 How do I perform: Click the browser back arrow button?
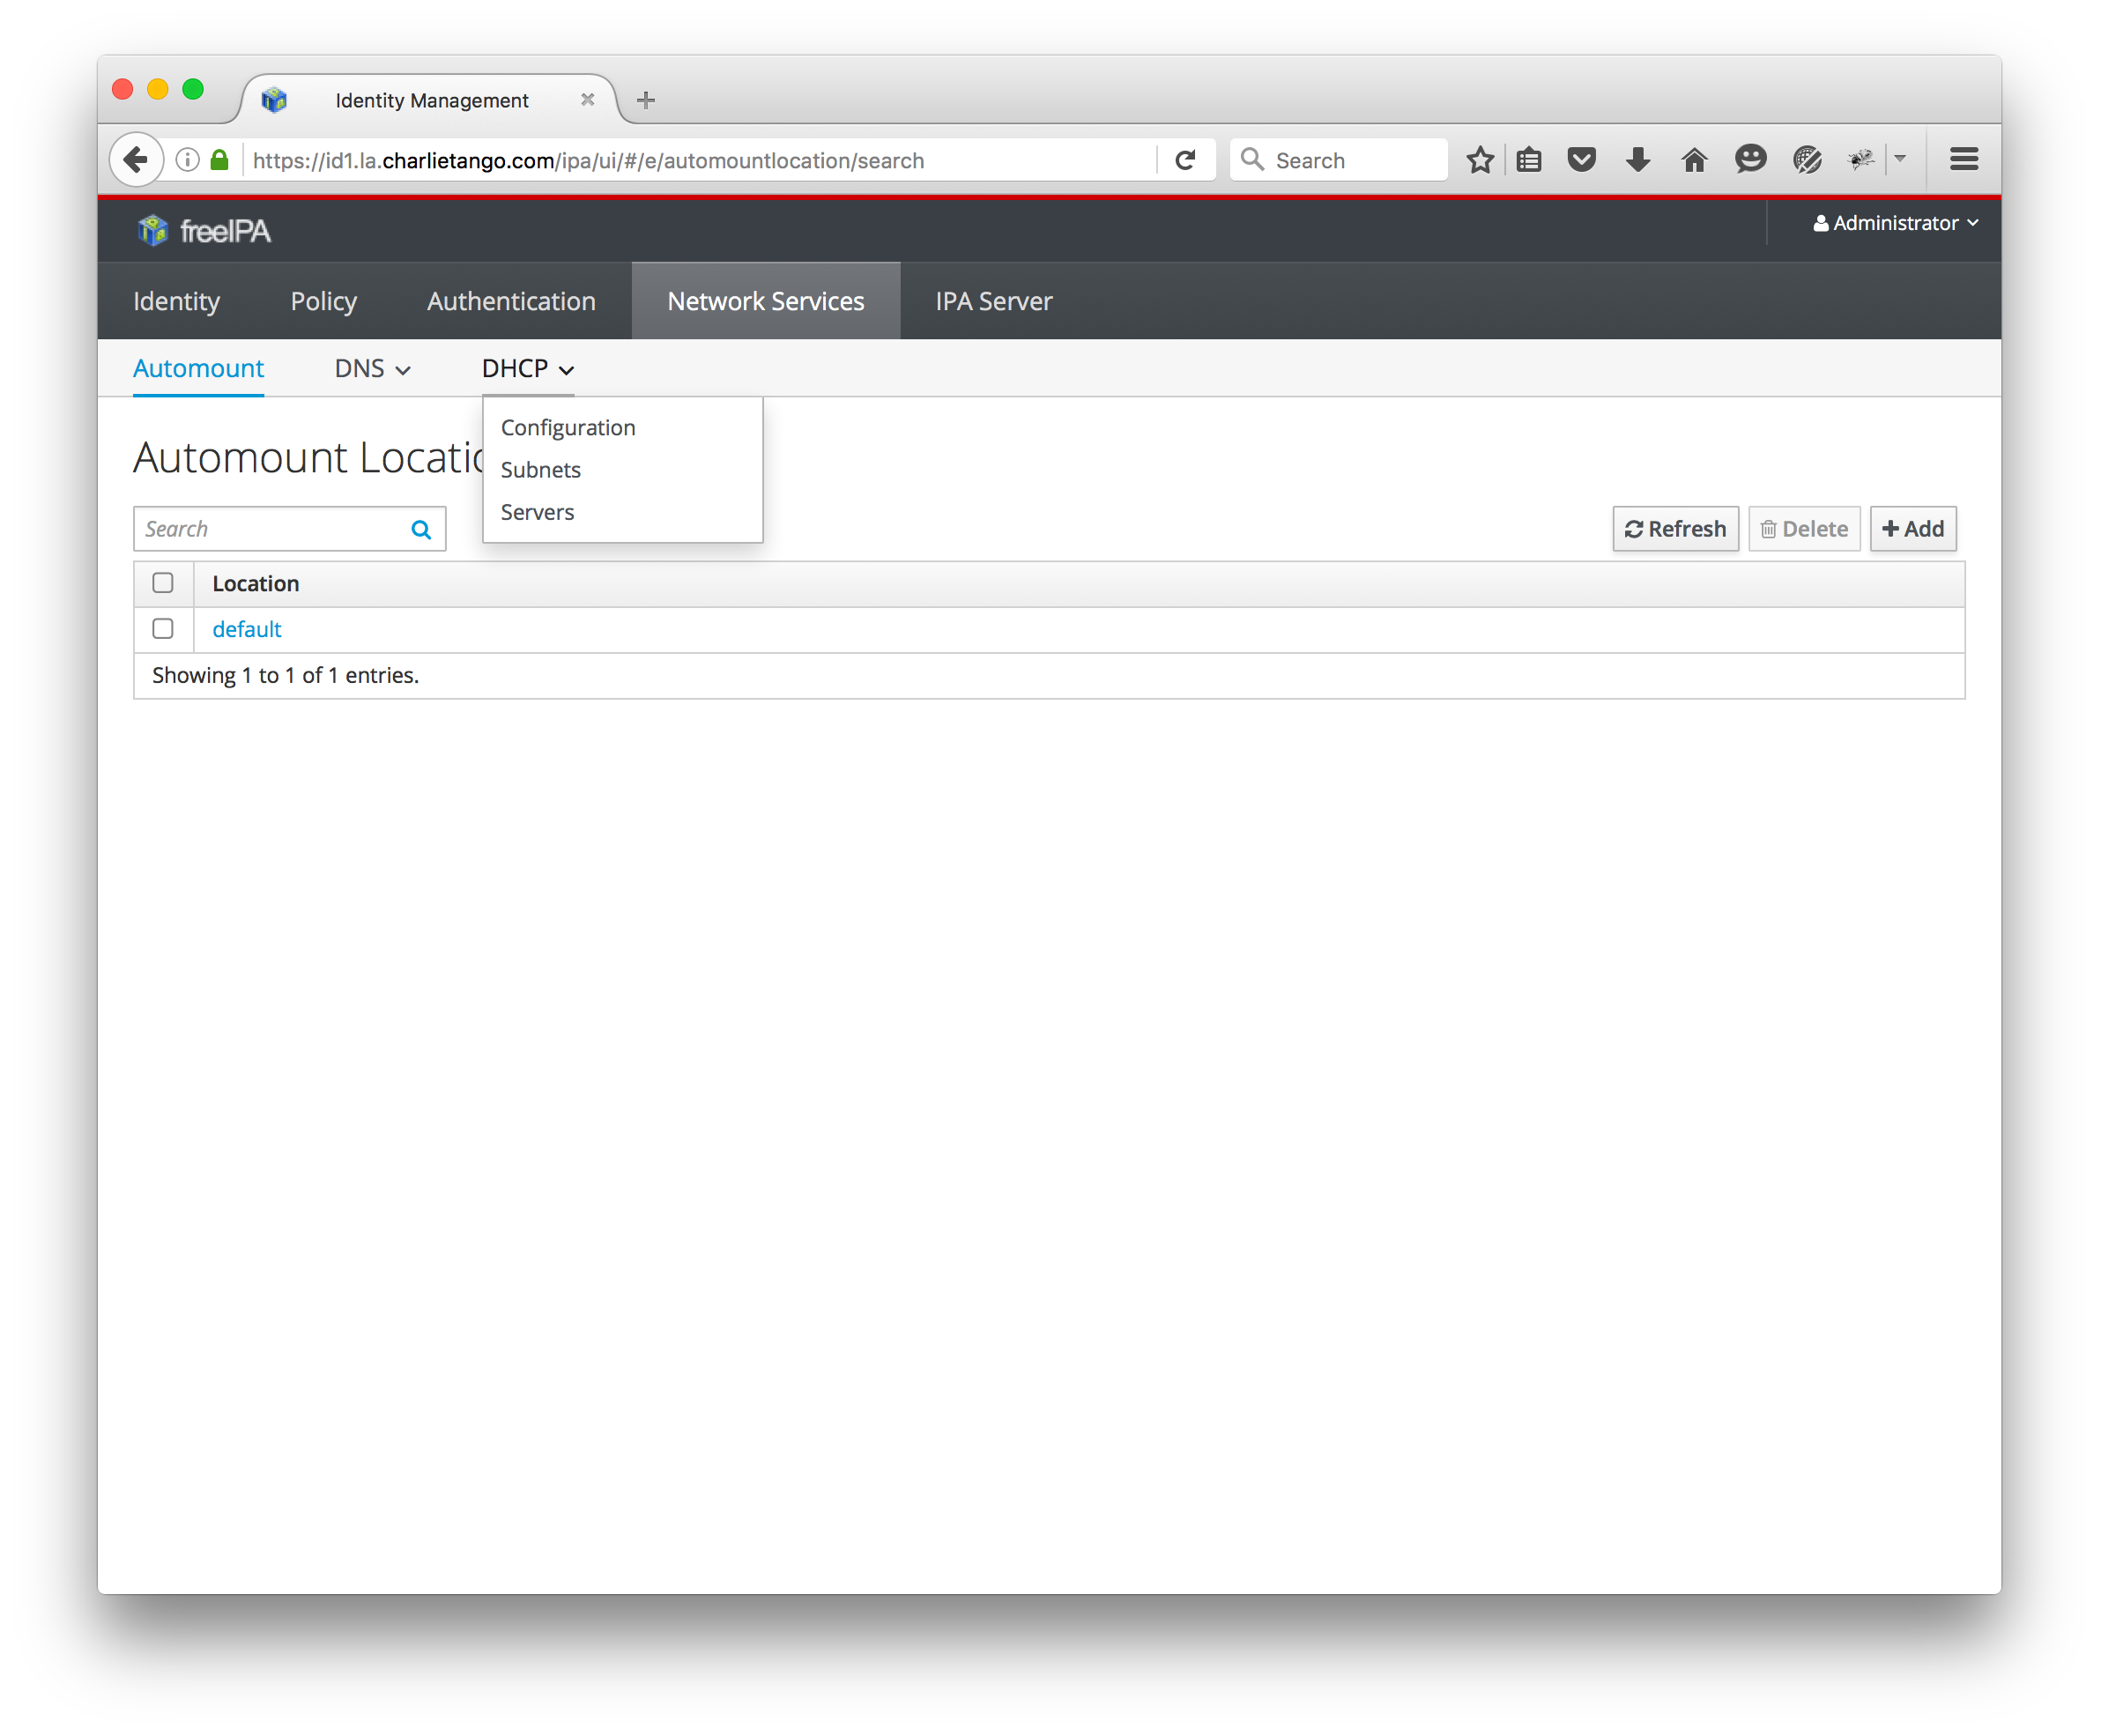tap(136, 160)
